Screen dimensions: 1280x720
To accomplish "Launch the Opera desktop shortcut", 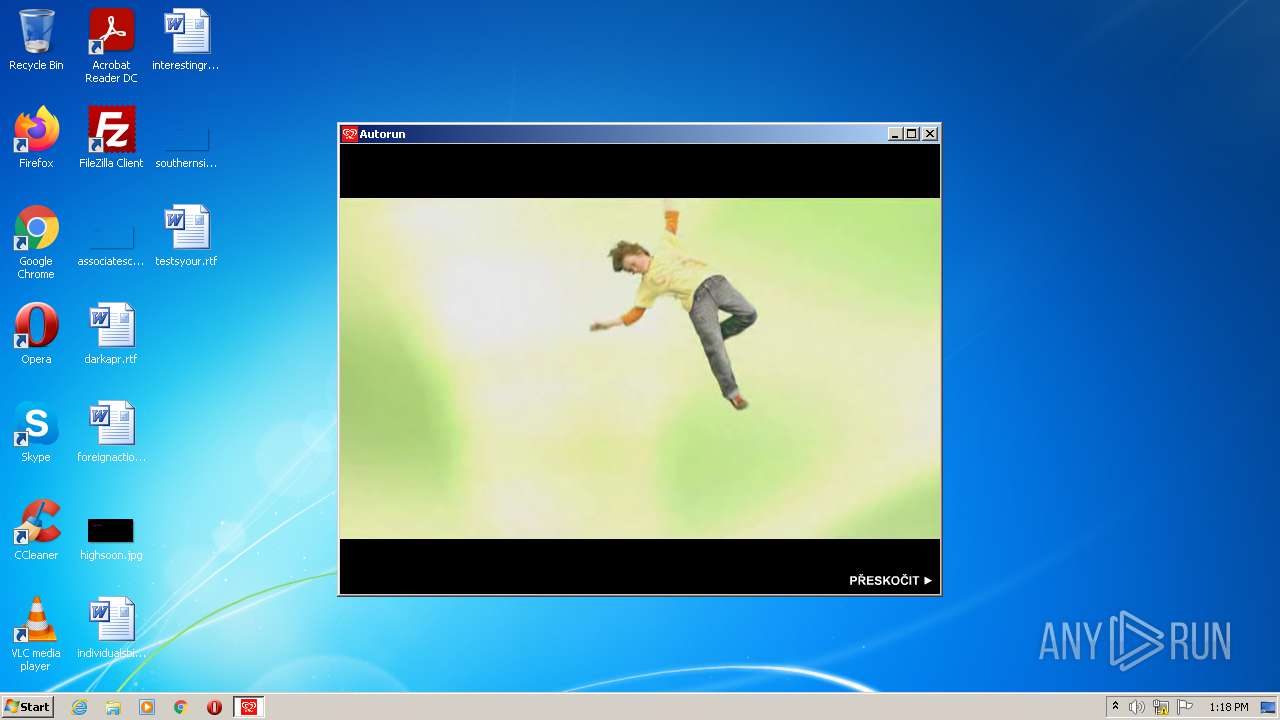I will 36,334.
